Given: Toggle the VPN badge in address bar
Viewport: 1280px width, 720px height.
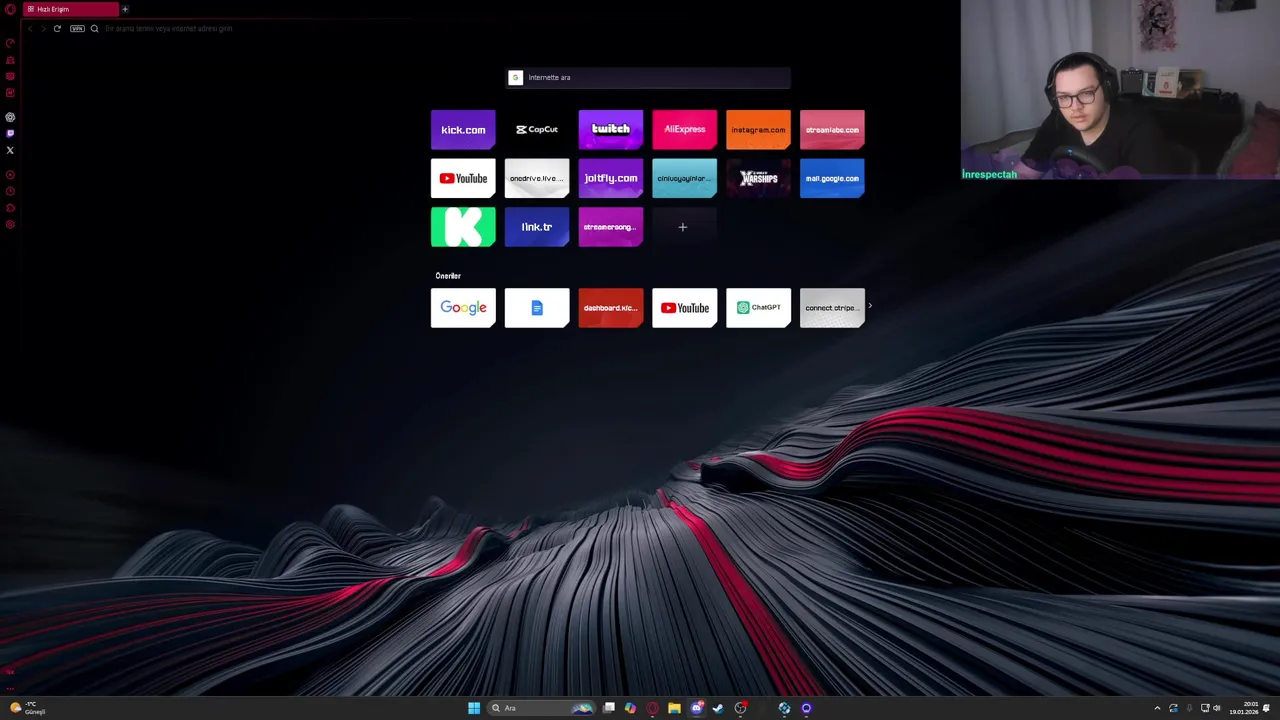Looking at the screenshot, I should 77,28.
